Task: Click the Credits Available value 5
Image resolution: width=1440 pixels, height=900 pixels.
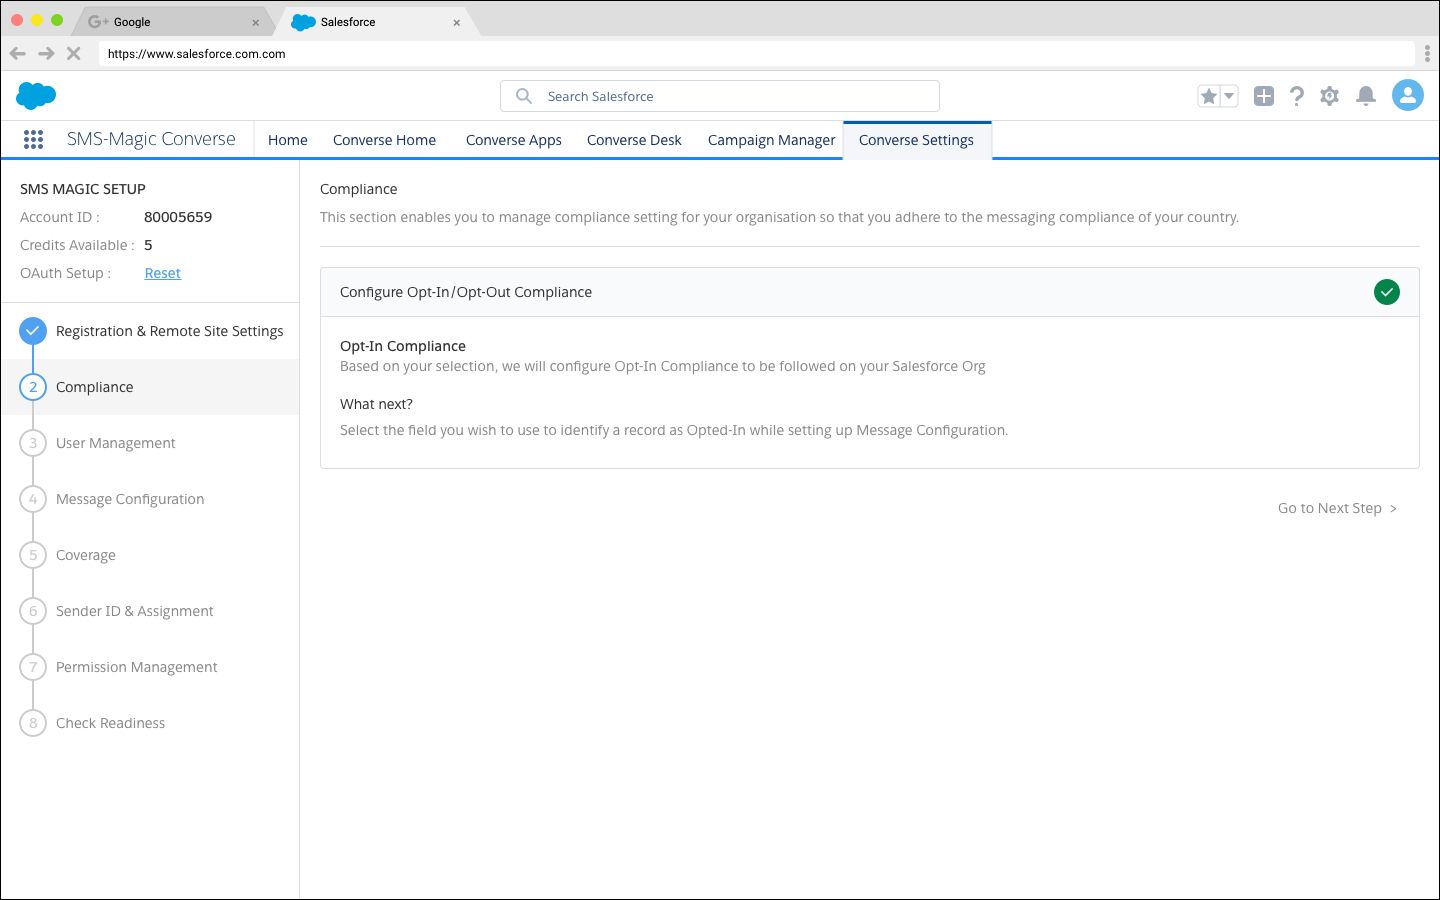Action: point(148,245)
